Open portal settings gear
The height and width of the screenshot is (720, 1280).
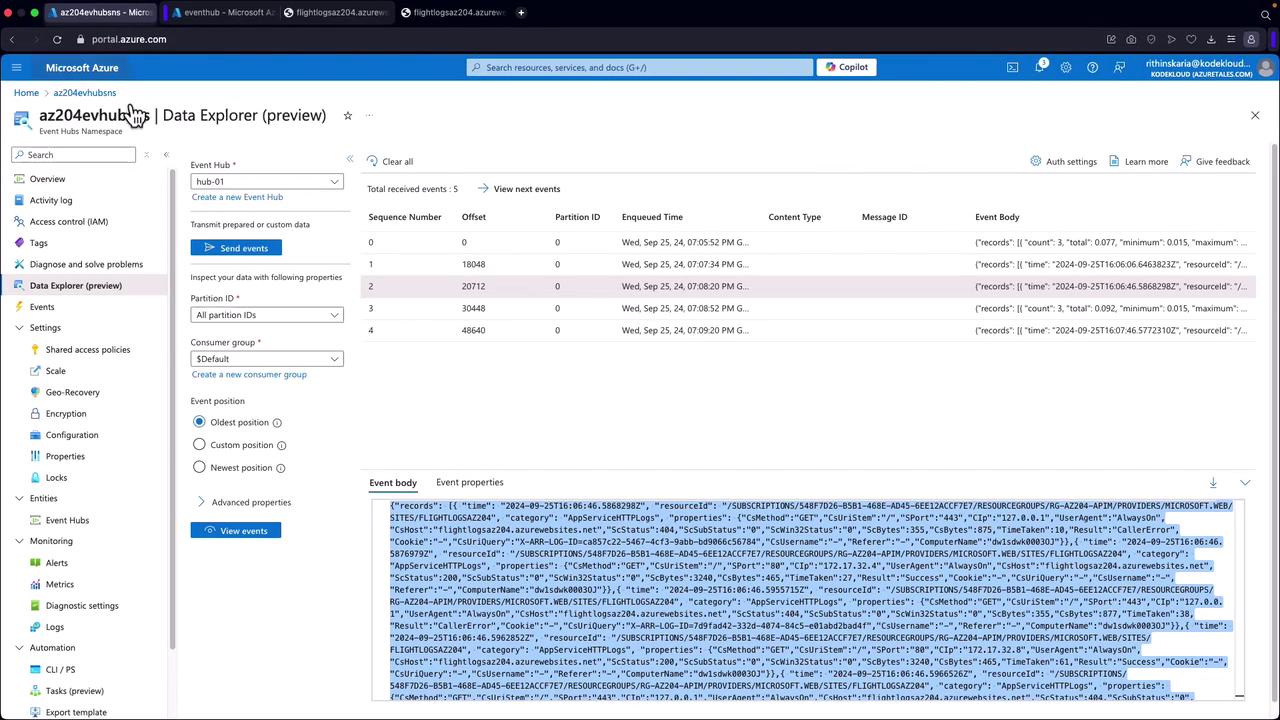(1066, 67)
